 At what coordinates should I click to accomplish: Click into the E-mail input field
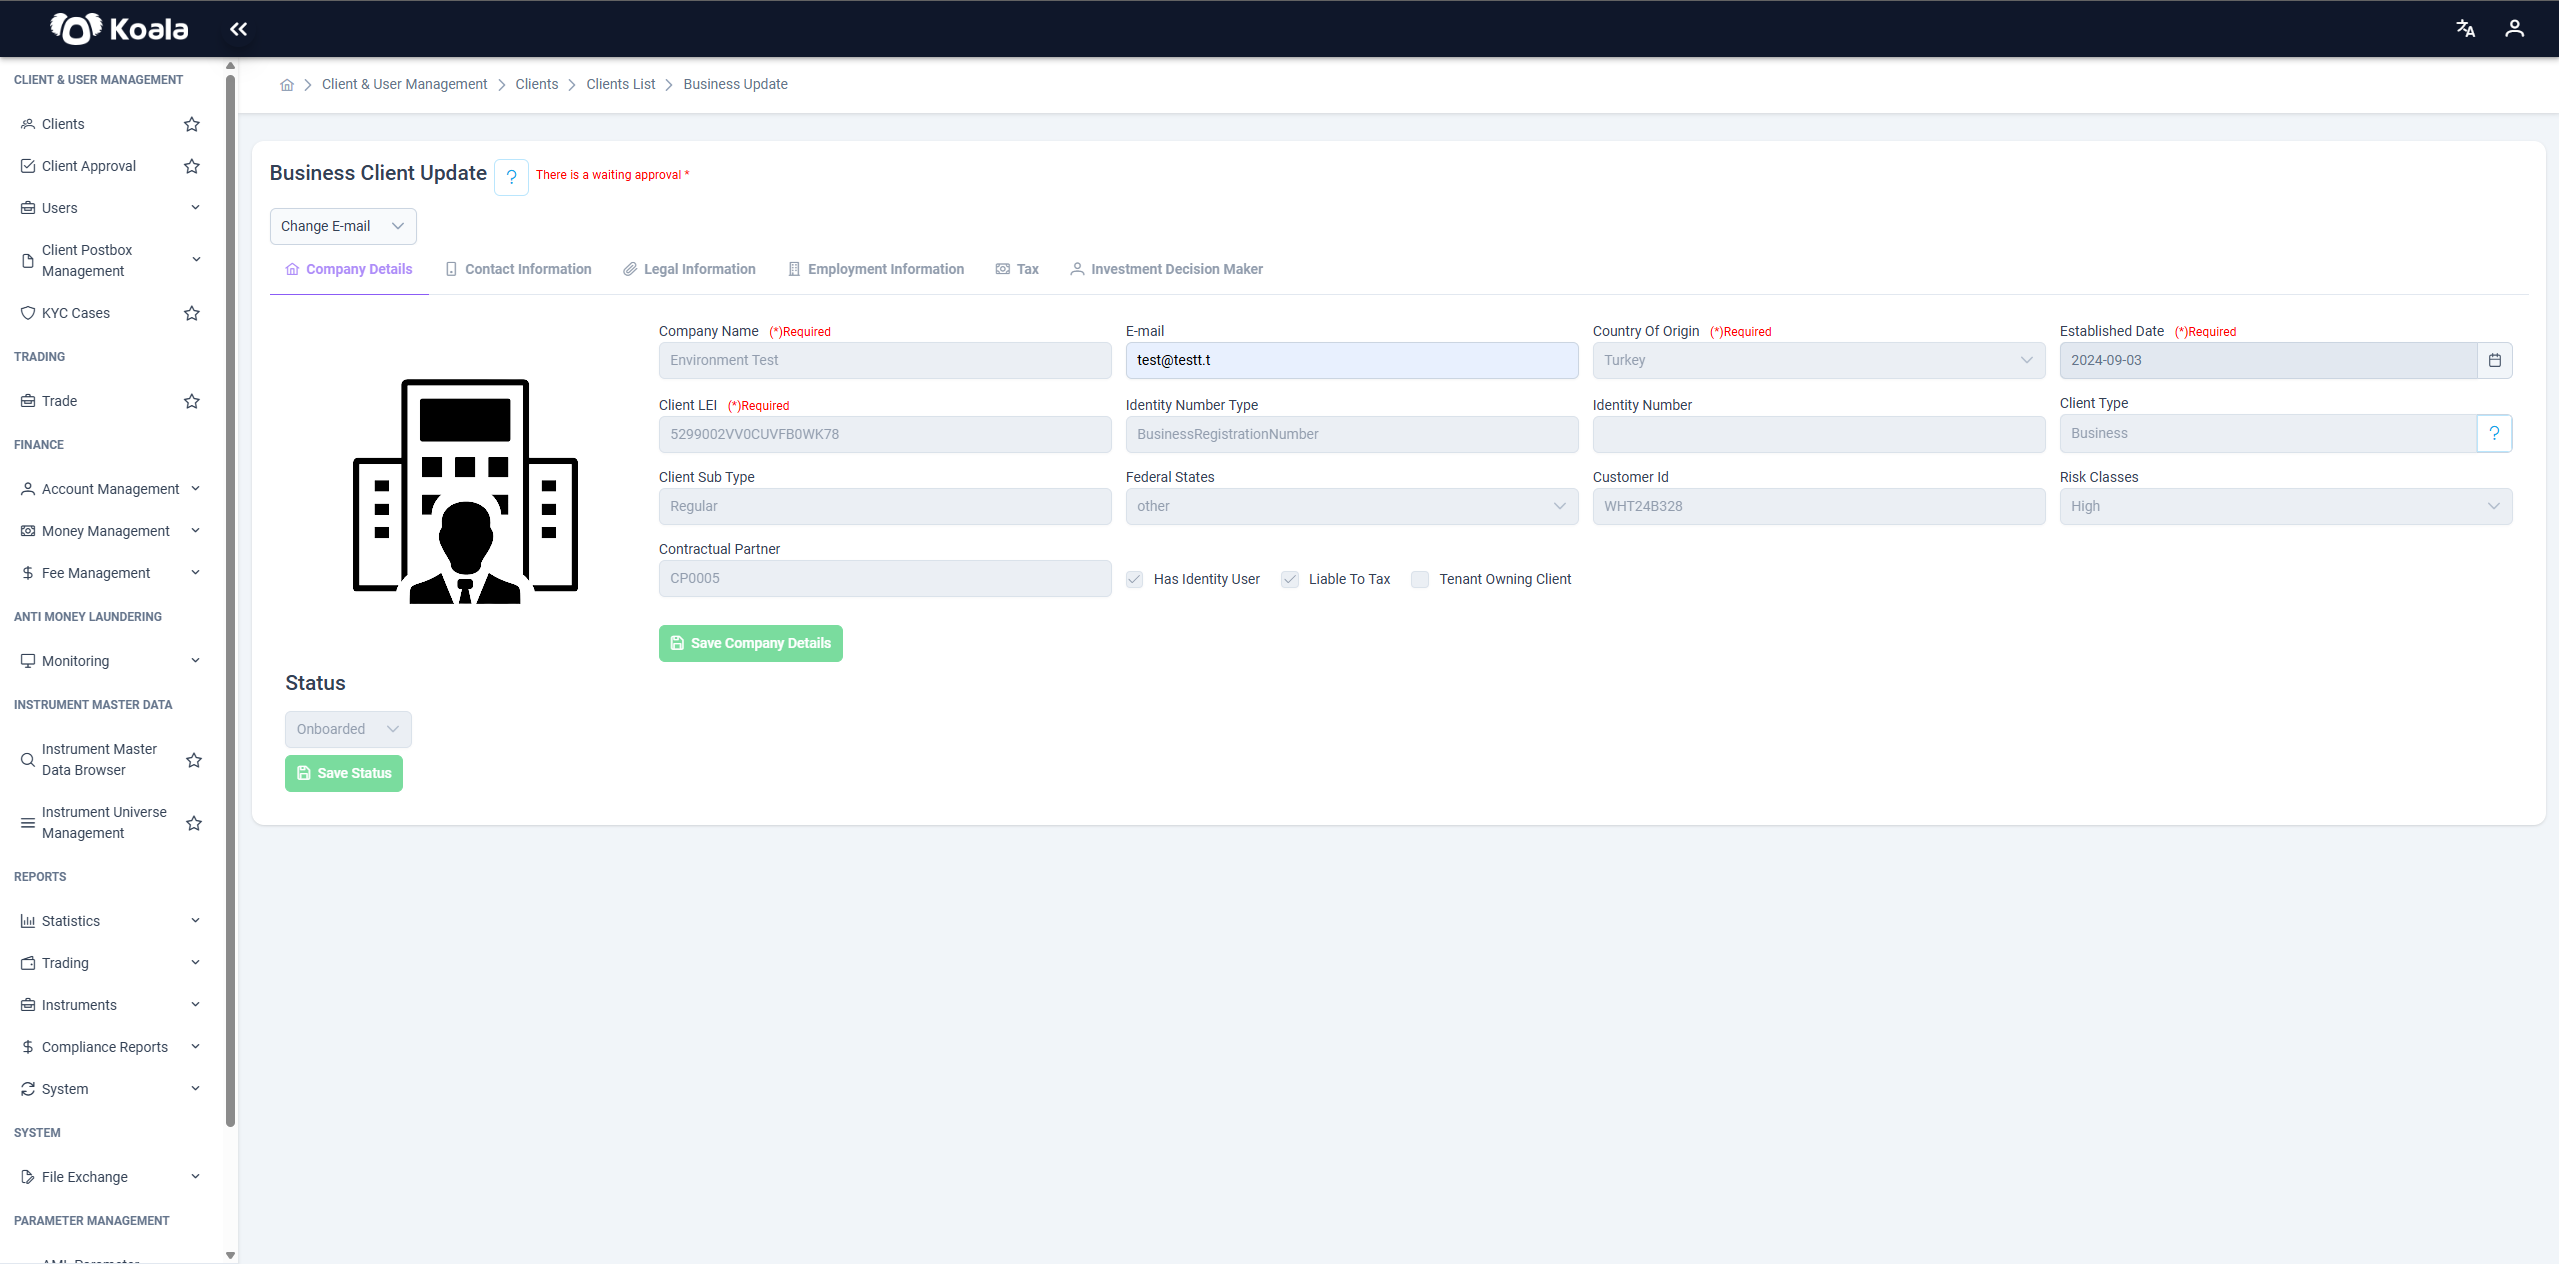click(1352, 360)
